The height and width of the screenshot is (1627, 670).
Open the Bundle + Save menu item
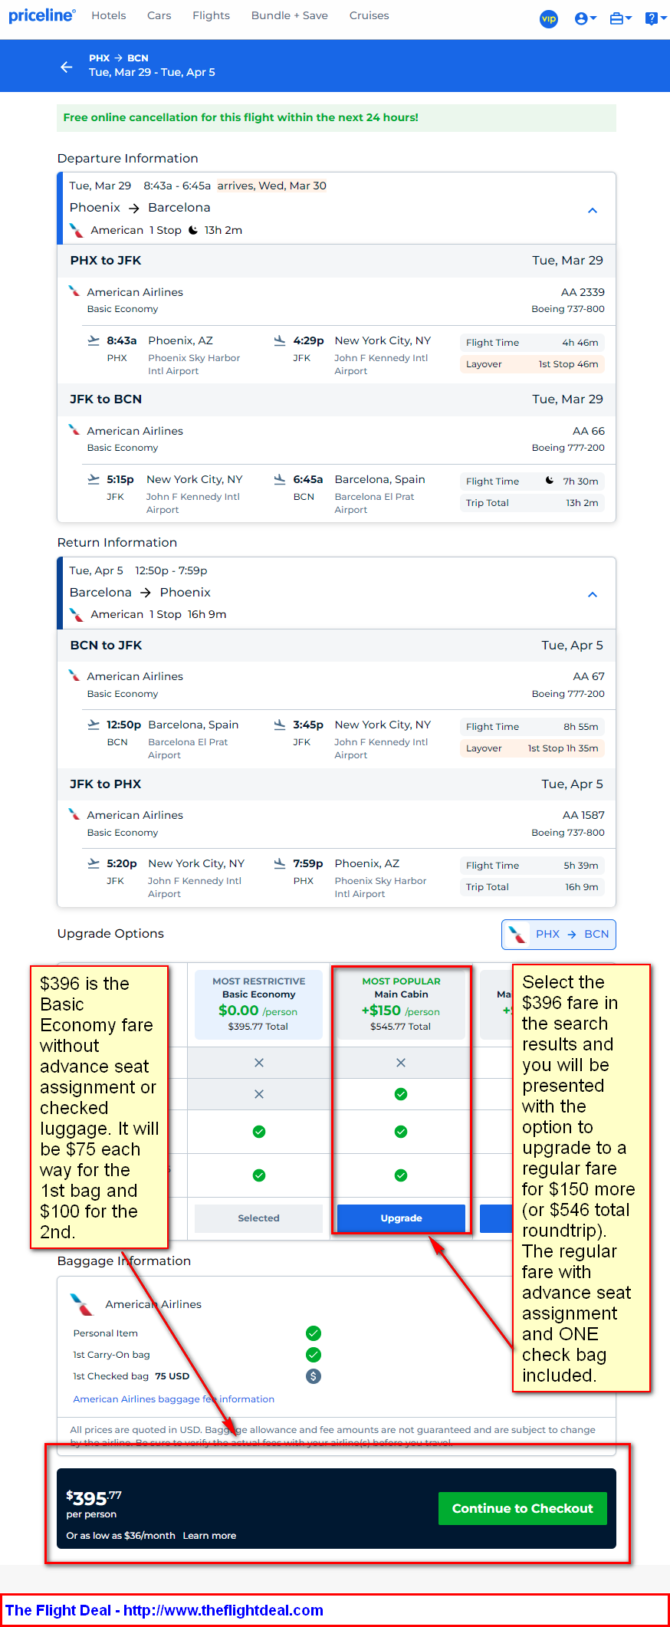(x=289, y=16)
